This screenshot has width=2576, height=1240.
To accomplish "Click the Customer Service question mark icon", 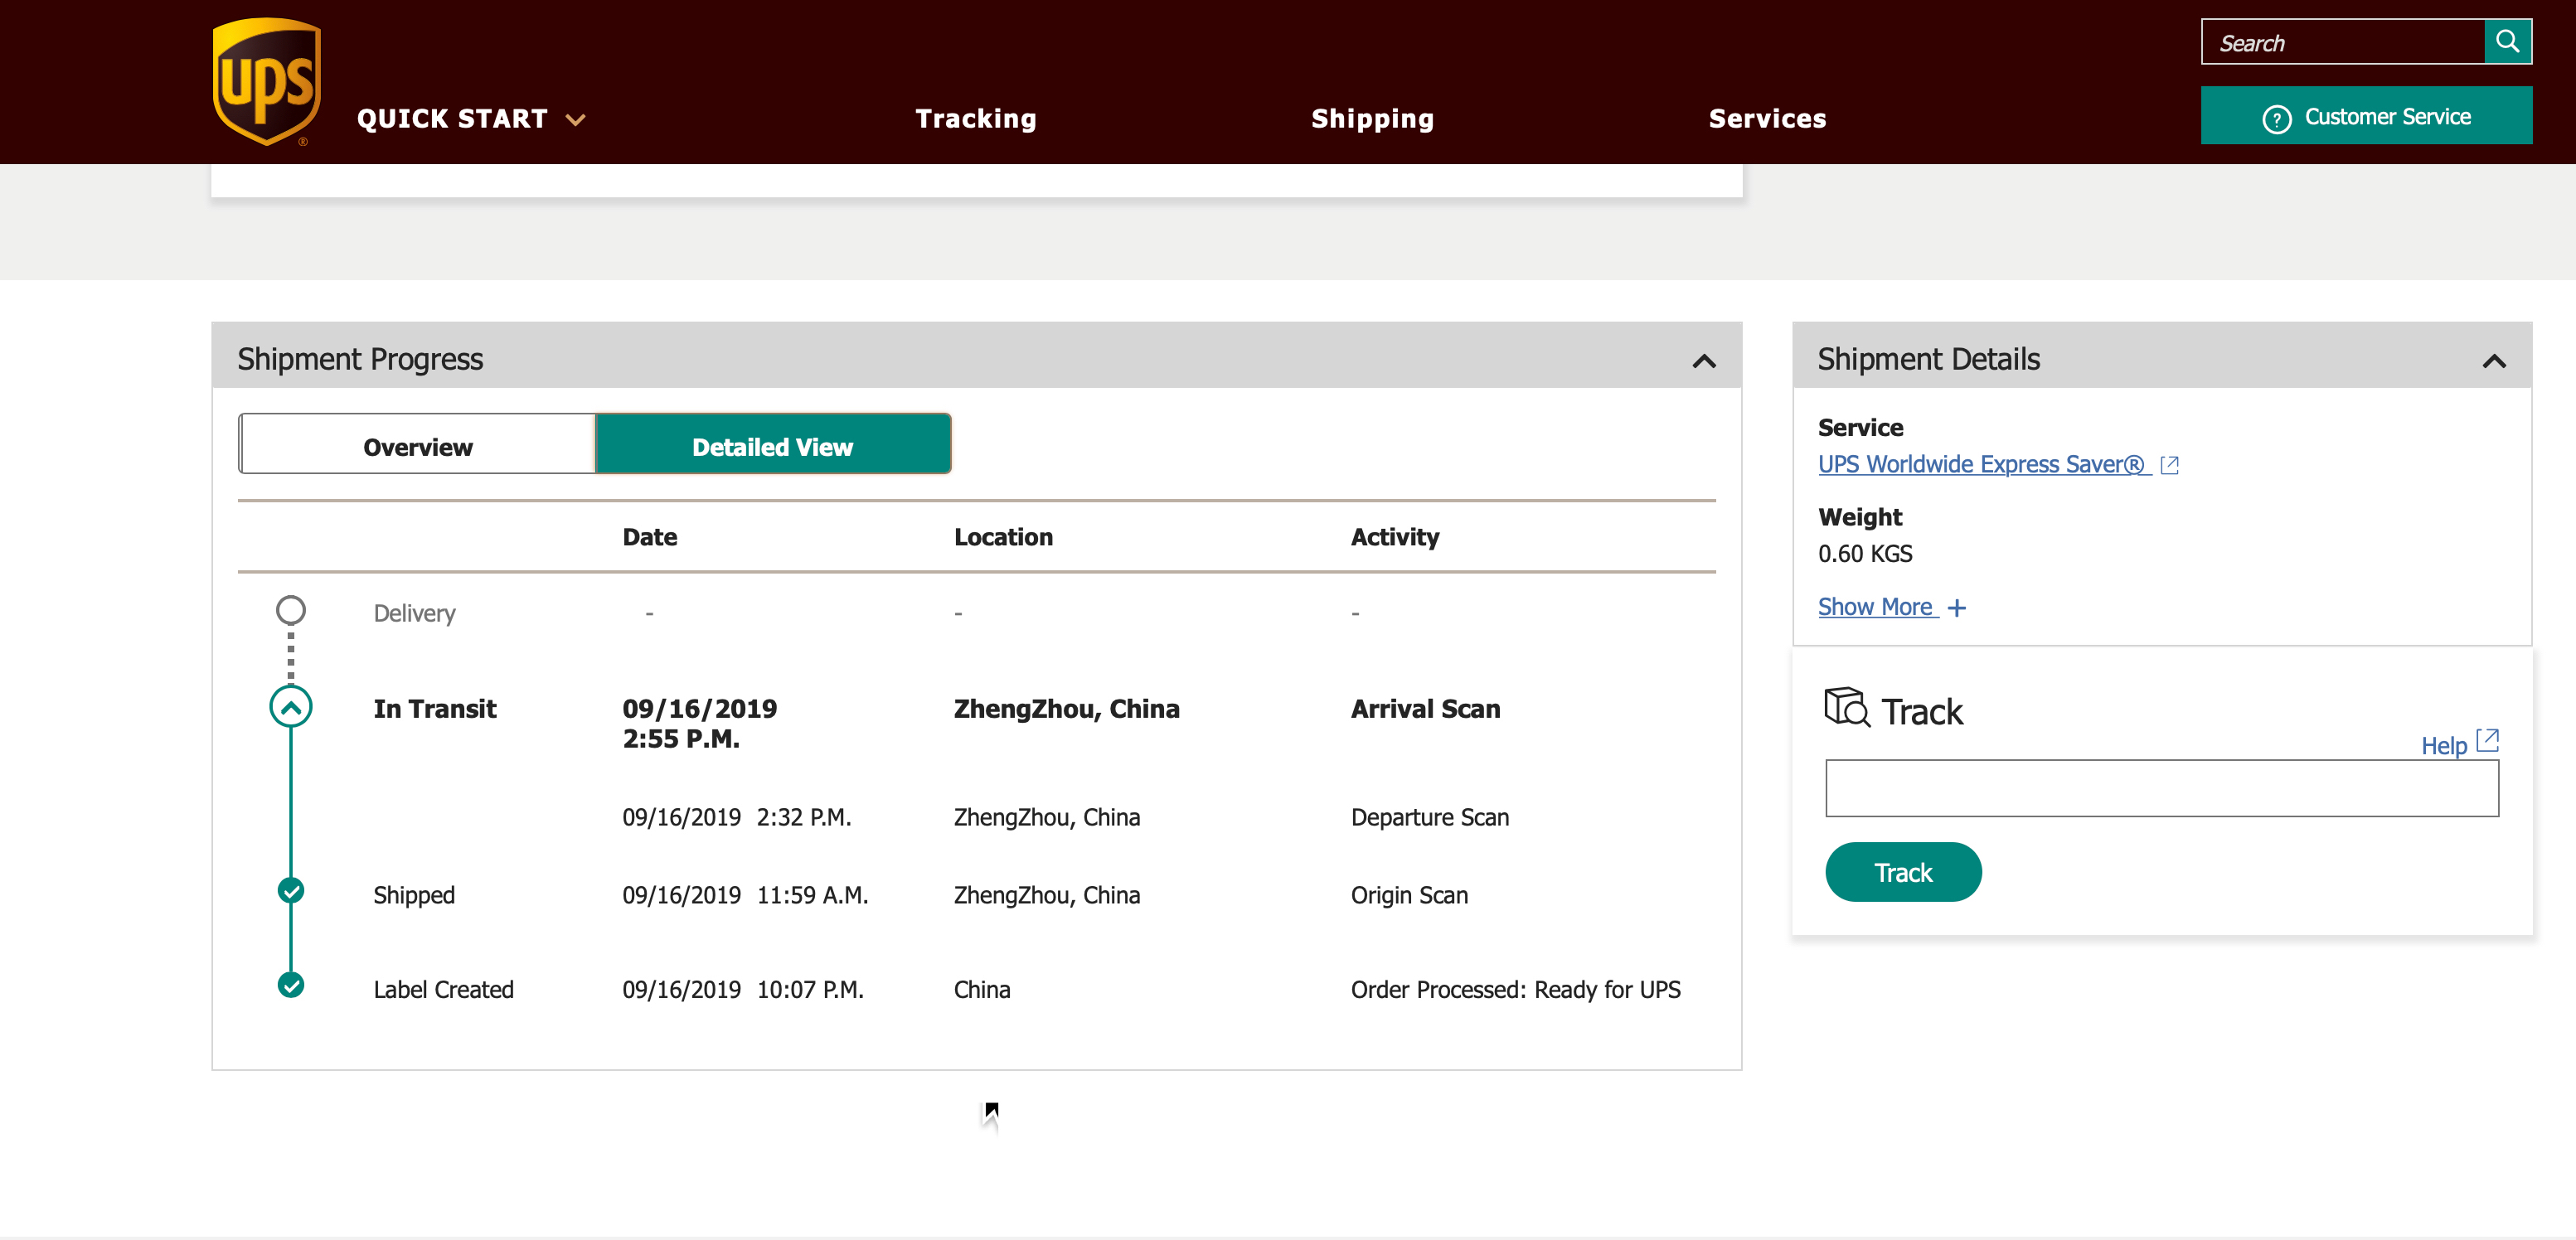I will [2277, 118].
